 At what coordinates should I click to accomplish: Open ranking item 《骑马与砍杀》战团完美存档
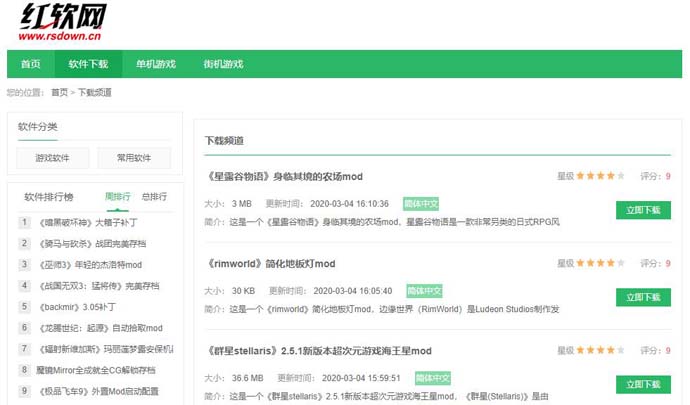(92, 243)
